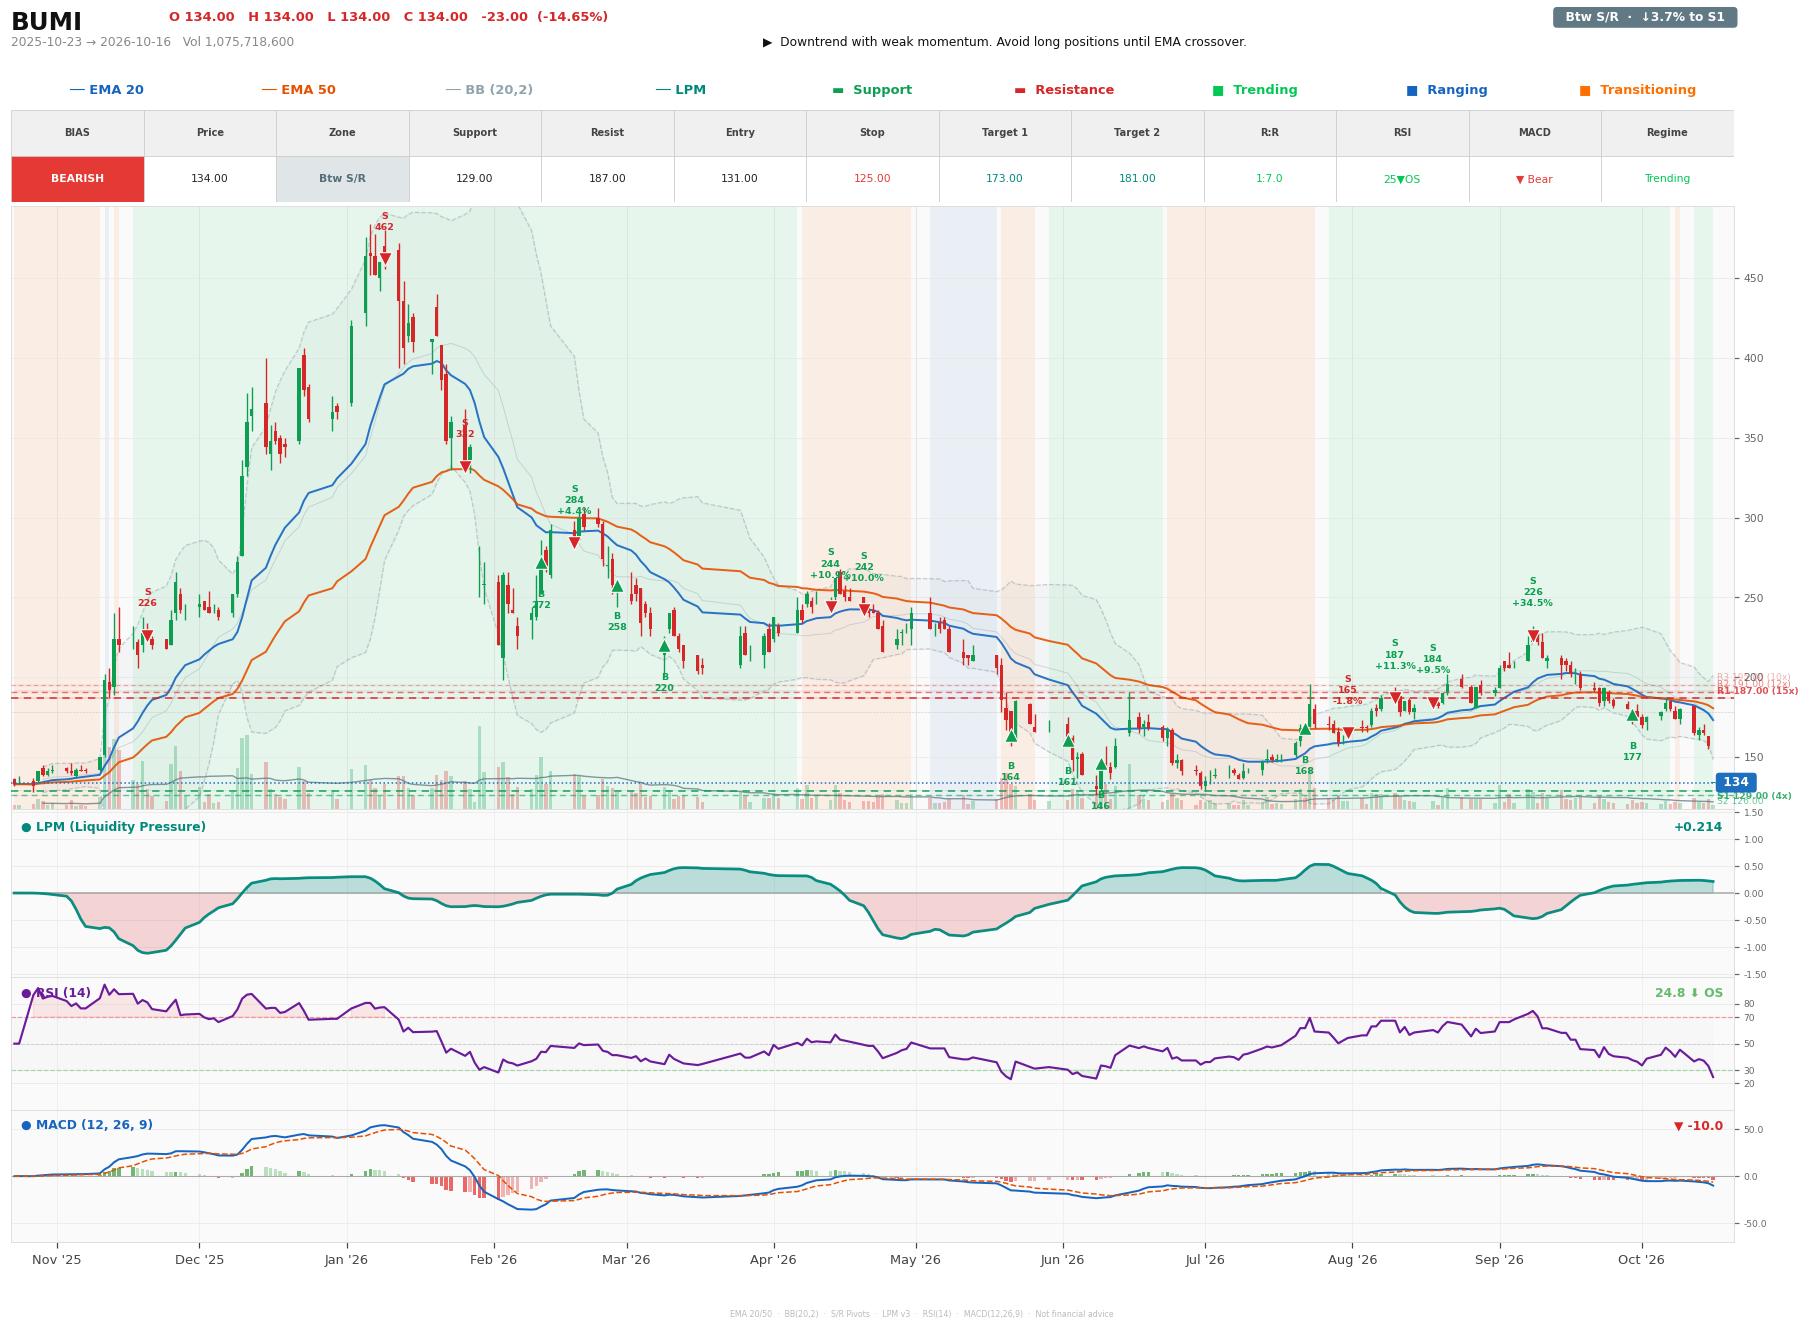Viewport: 1809px width, 1330px height.
Task: Click the MACD value -10.0 indicator
Action: (1698, 1126)
